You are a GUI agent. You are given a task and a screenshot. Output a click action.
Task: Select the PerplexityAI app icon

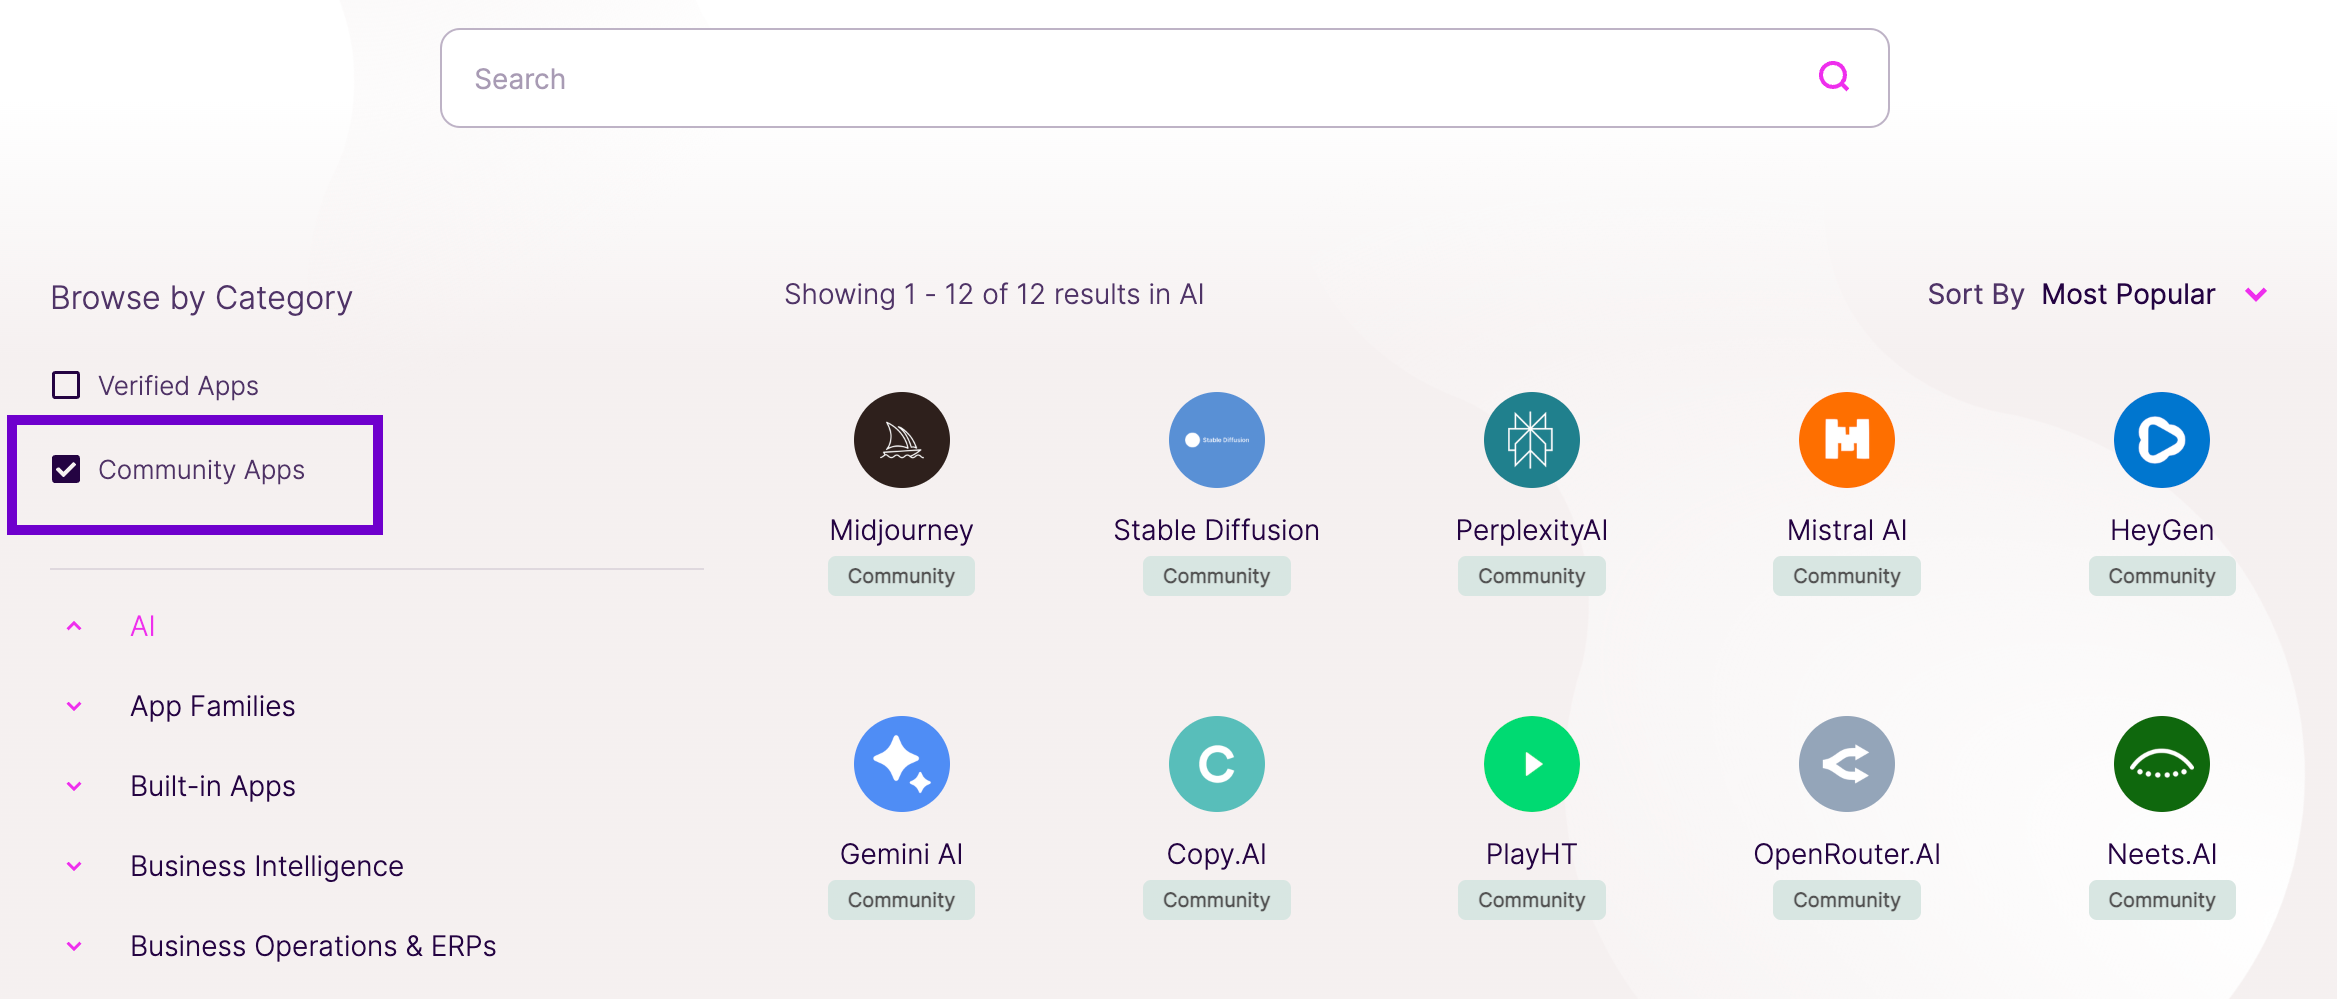(x=1531, y=440)
